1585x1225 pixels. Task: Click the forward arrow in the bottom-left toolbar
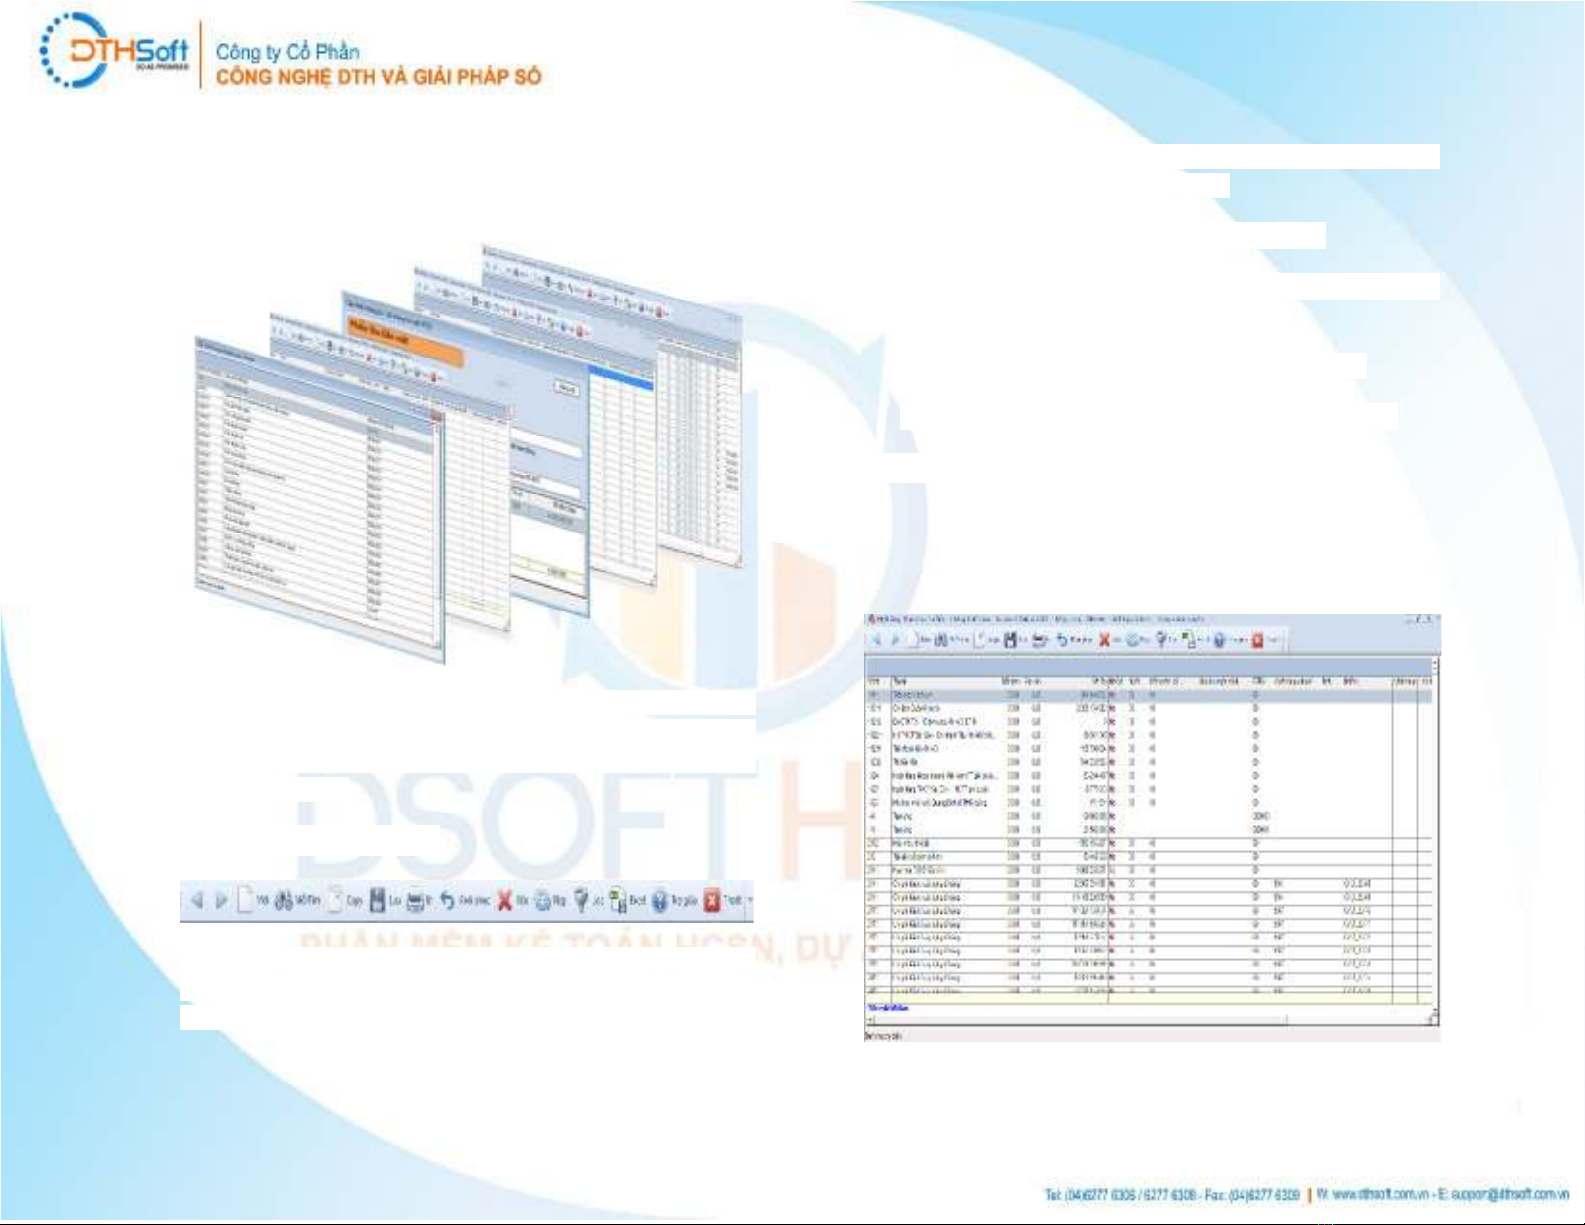pyautogui.click(x=221, y=901)
